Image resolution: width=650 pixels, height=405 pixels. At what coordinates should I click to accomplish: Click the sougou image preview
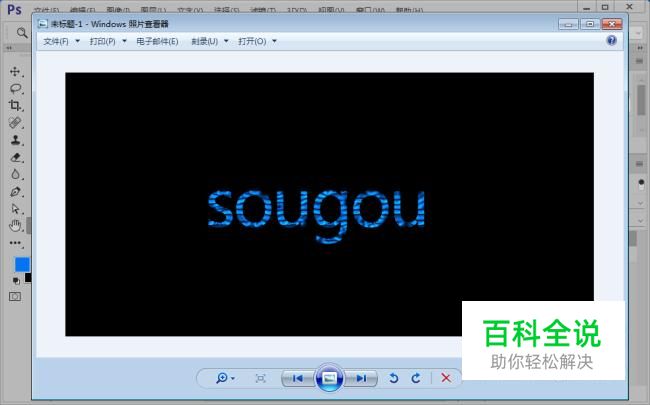click(329, 204)
